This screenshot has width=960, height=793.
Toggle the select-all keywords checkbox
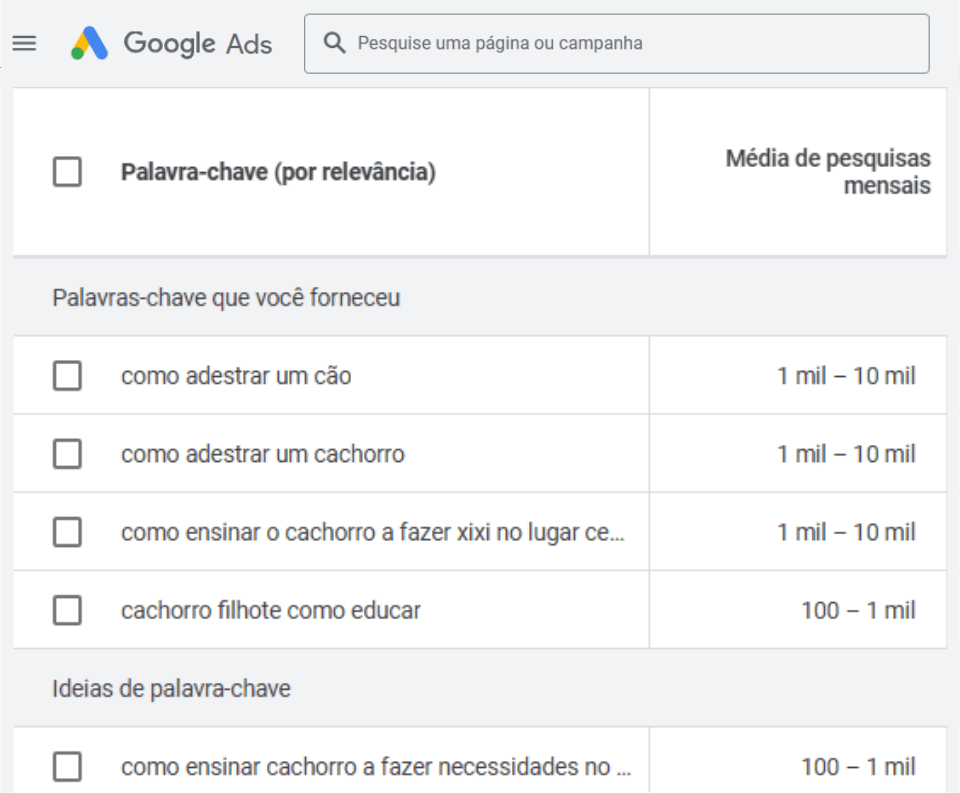(x=67, y=172)
